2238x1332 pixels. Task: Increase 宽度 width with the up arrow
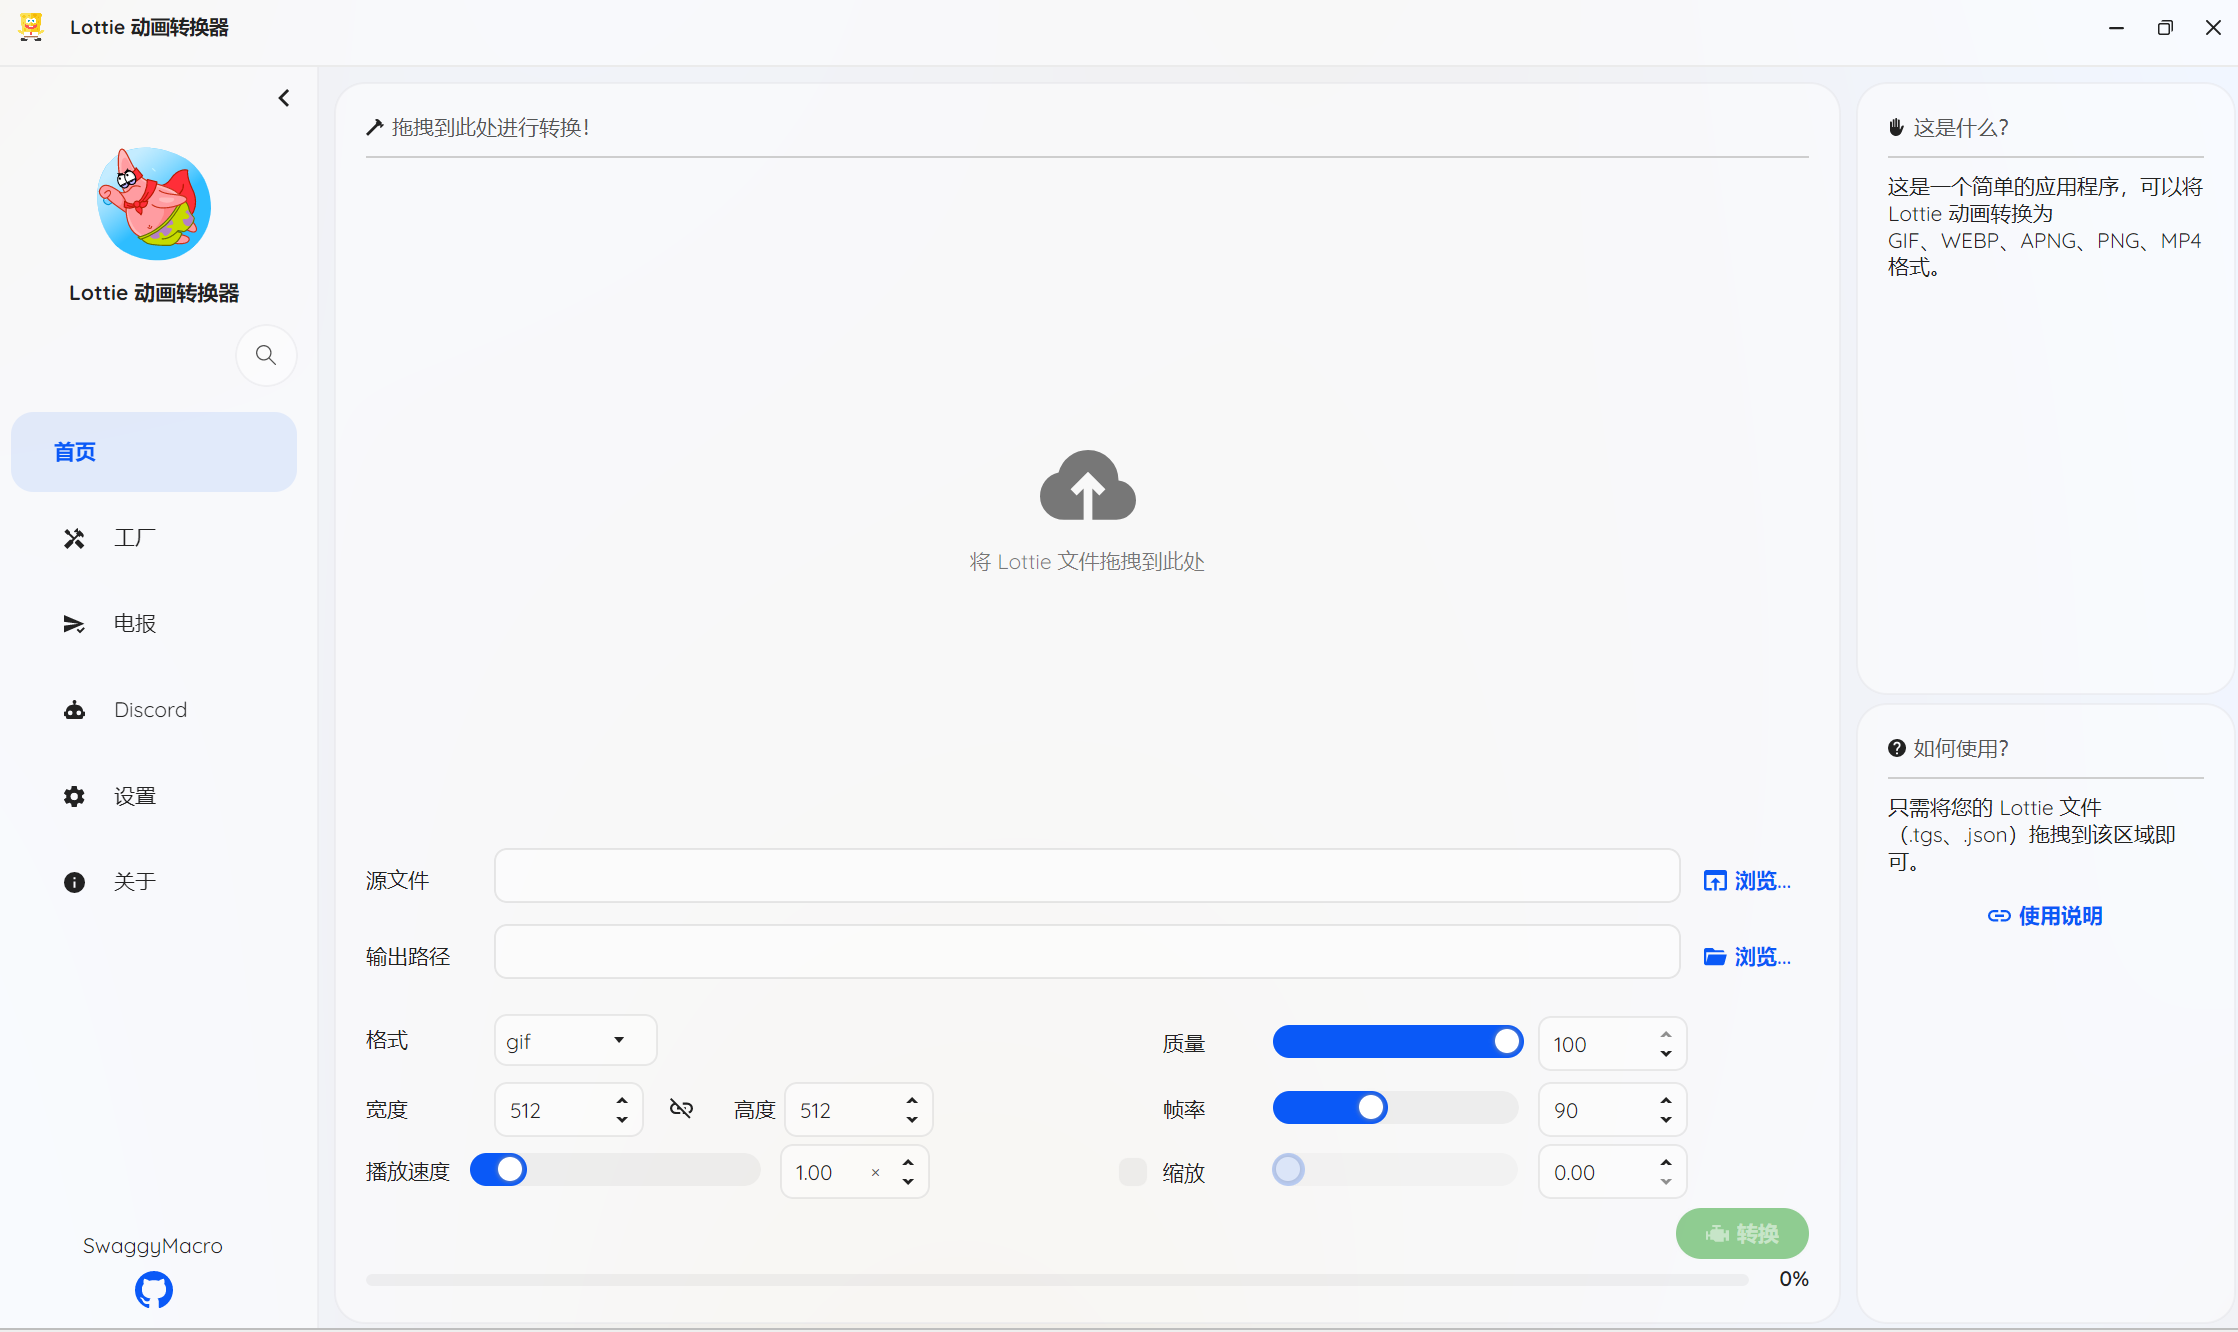click(x=622, y=1100)
